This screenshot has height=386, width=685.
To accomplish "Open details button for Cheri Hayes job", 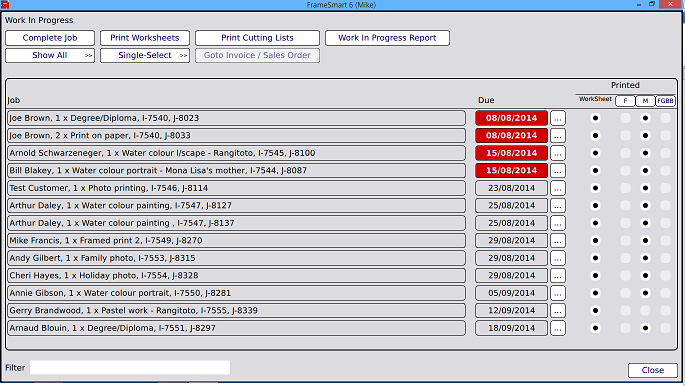I will pos(558,276).
